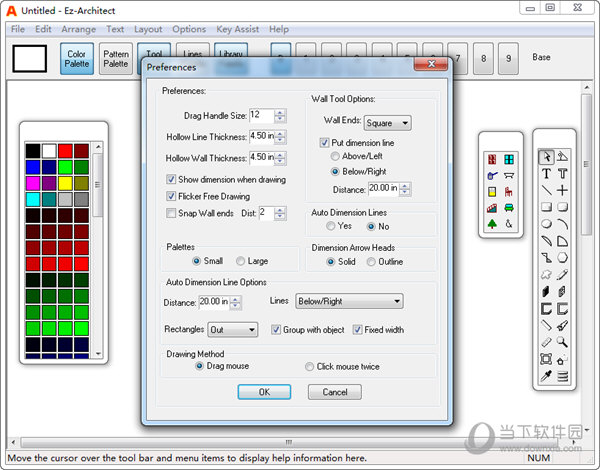
Task: Open the Arrange menu
Action: tap(78, 29)
